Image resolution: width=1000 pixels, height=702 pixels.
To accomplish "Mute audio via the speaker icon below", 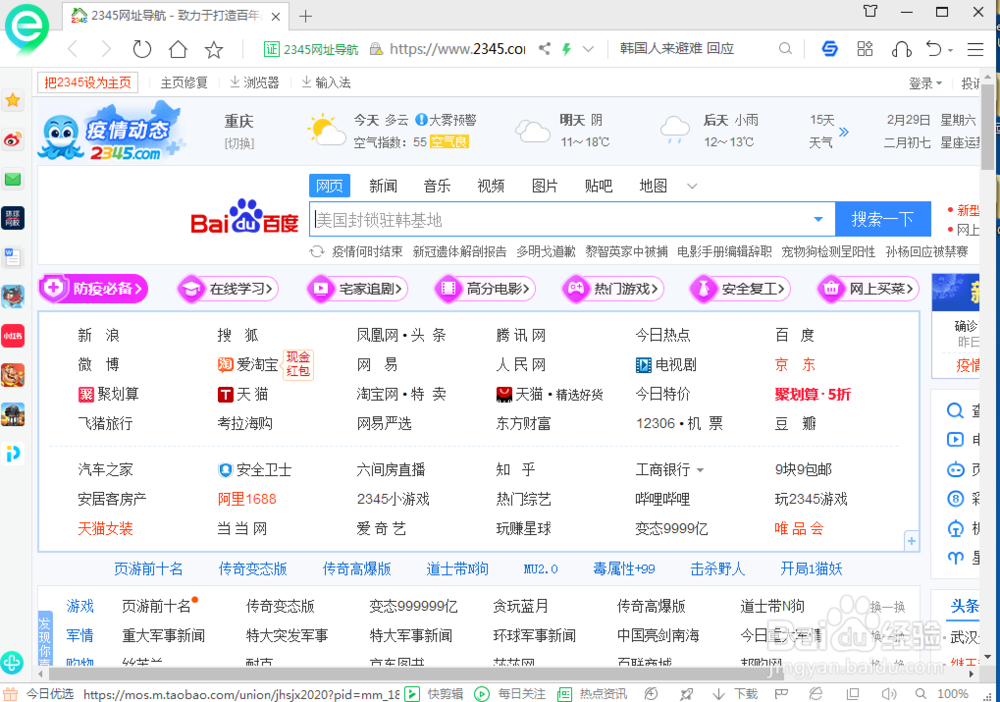I will coord(889,693).
